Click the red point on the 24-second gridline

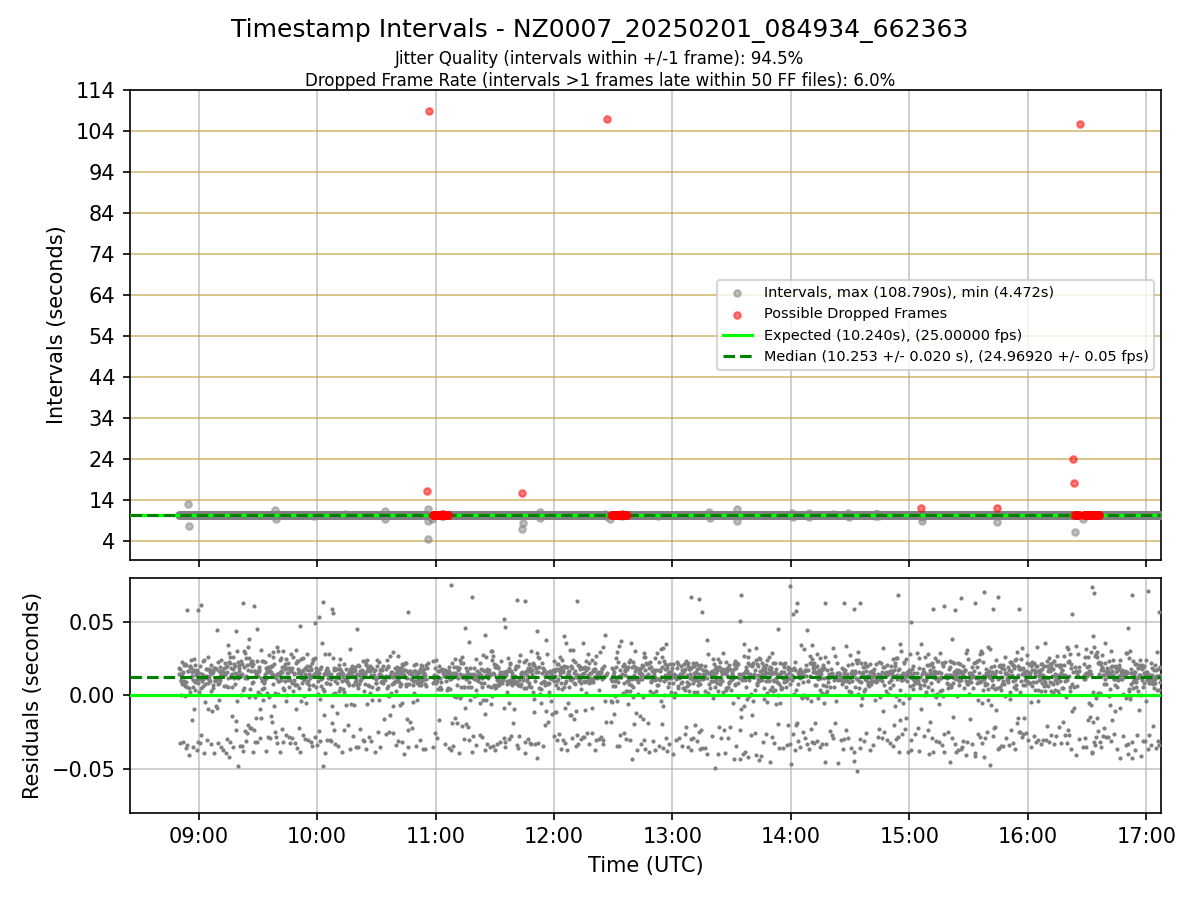coord(1073,459)
